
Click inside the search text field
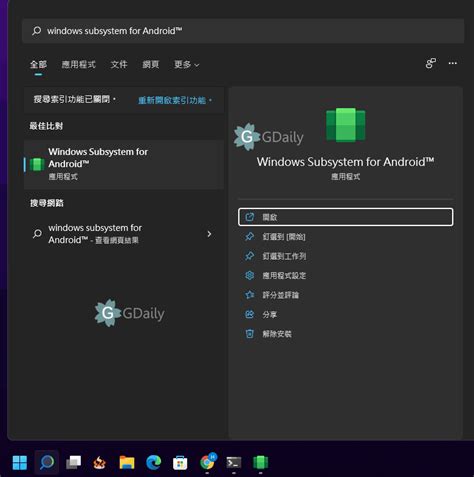243,31
